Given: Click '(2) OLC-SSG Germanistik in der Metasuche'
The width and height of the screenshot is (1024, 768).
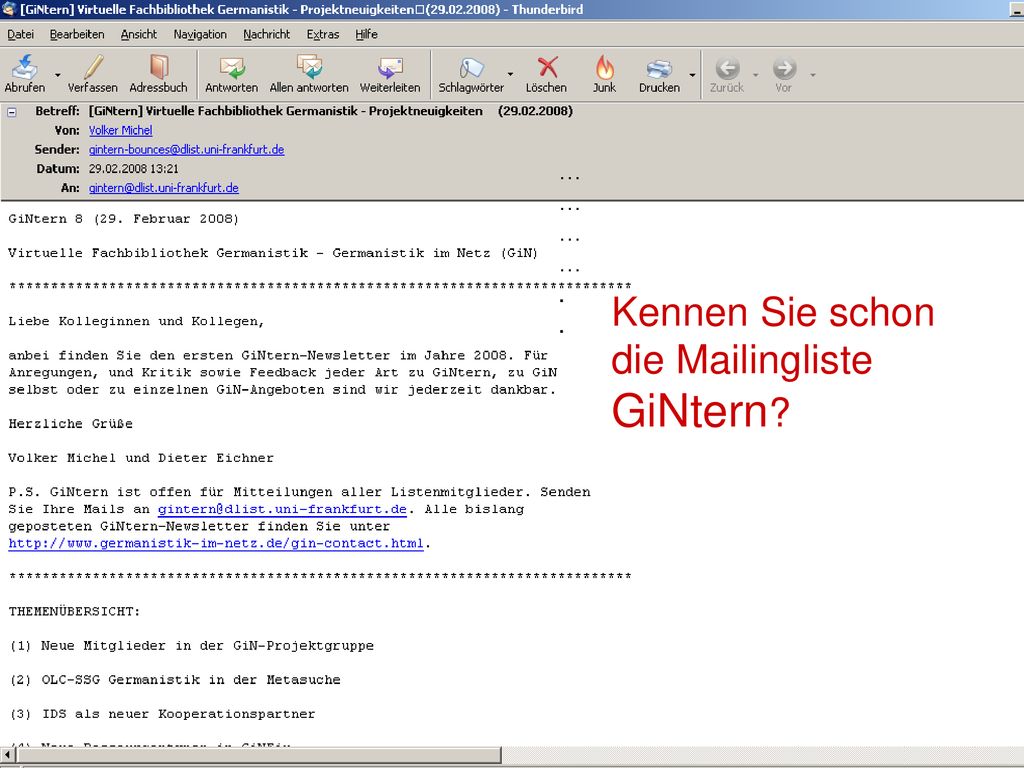Looking at the screenshot, I should [174, 680].
